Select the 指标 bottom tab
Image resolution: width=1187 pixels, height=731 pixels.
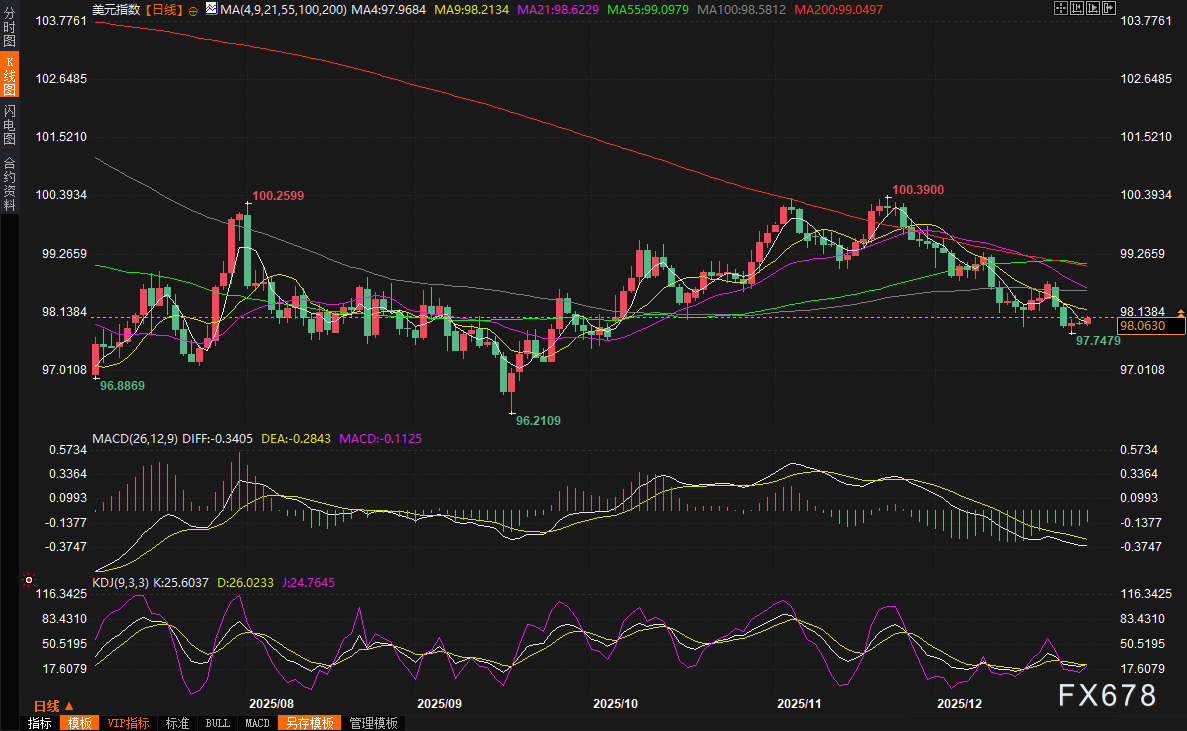click(x=39, y=723)
